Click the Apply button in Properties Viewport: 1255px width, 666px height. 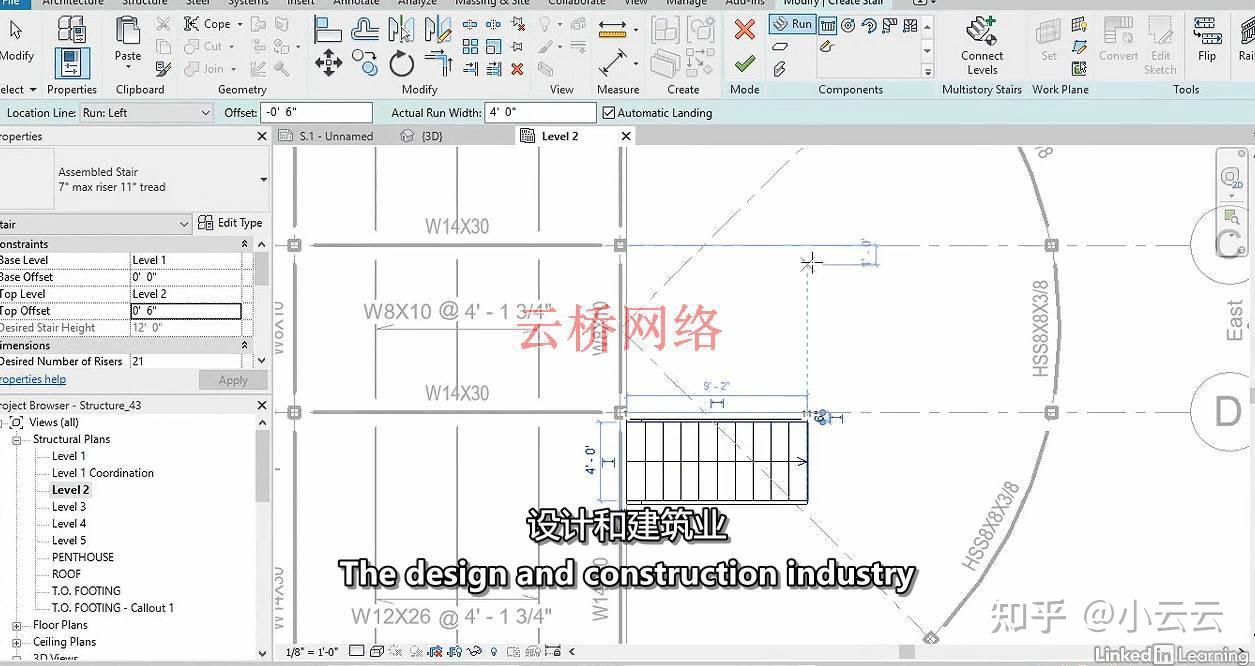(x=233, y=380)
